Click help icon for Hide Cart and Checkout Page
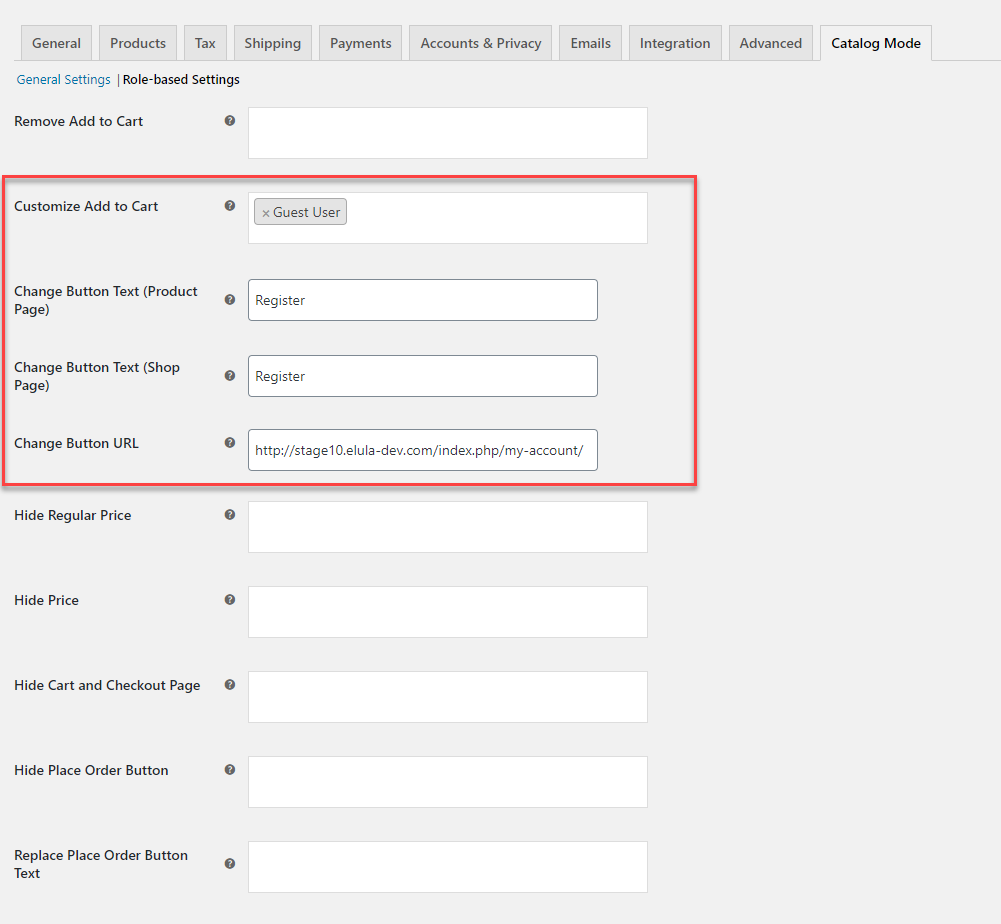 click(x=230, y=685)
